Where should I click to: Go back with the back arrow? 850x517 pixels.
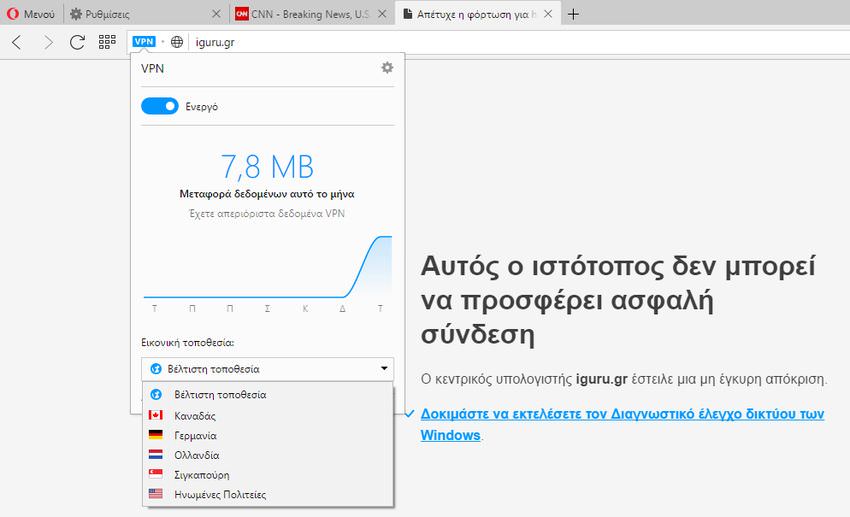pyautogui.click(x=17, y=42)
